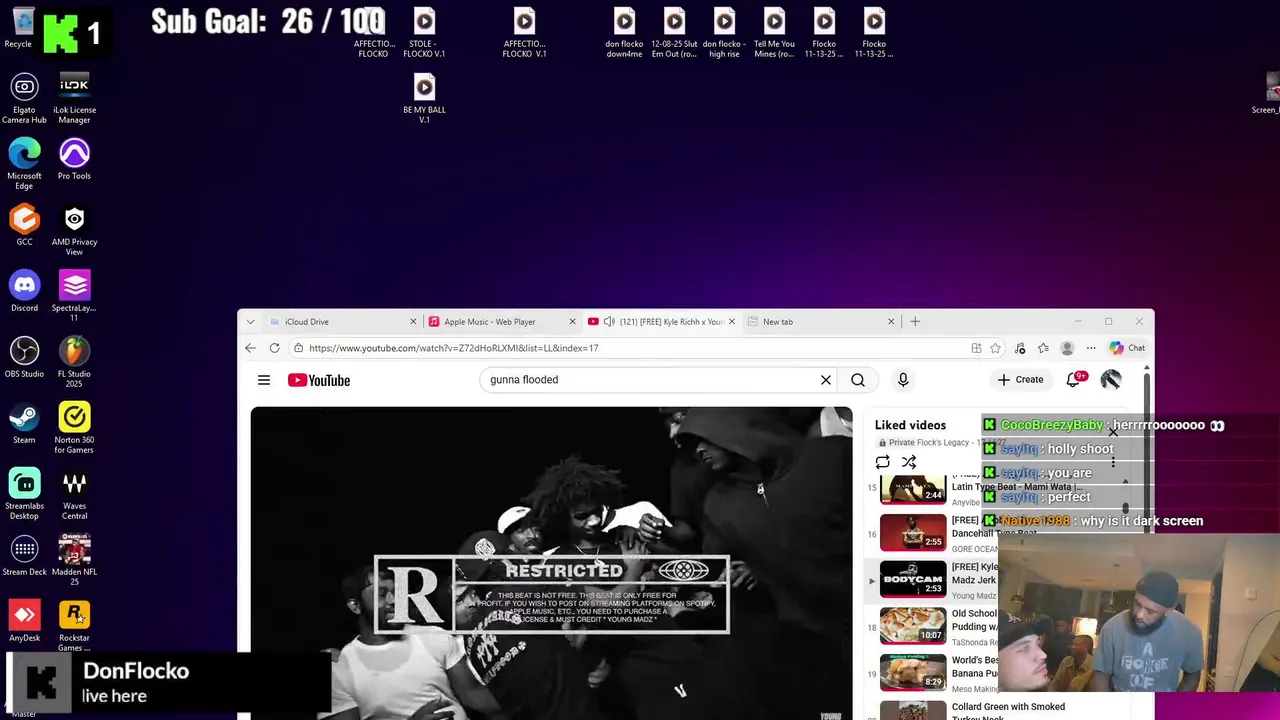
Task: Switch to the New tab page
Action: tap(820, 322)
